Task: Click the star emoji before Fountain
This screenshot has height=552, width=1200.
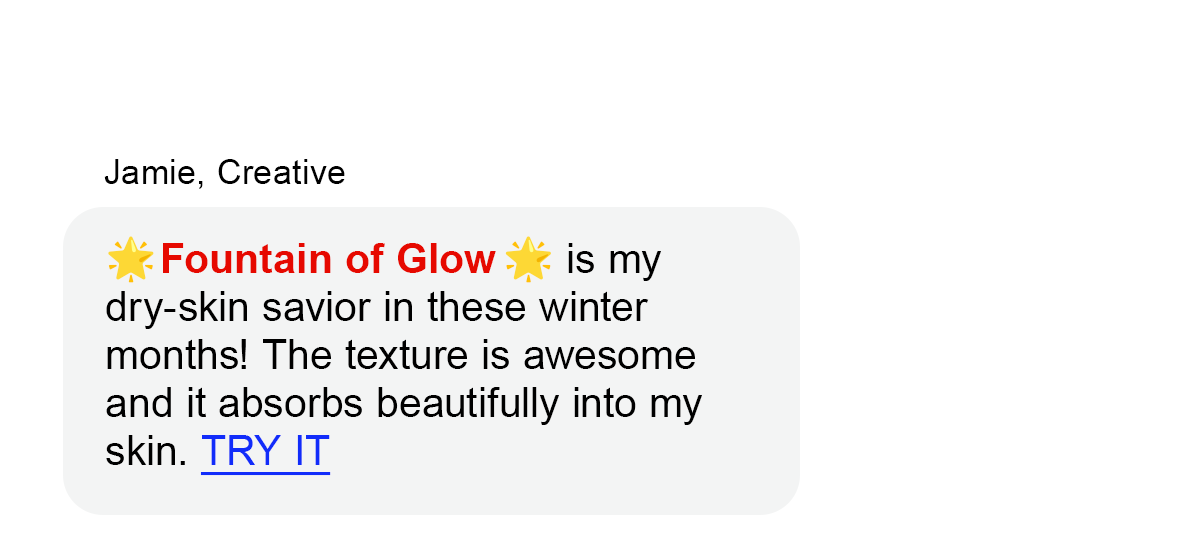Action: (130, 260)
